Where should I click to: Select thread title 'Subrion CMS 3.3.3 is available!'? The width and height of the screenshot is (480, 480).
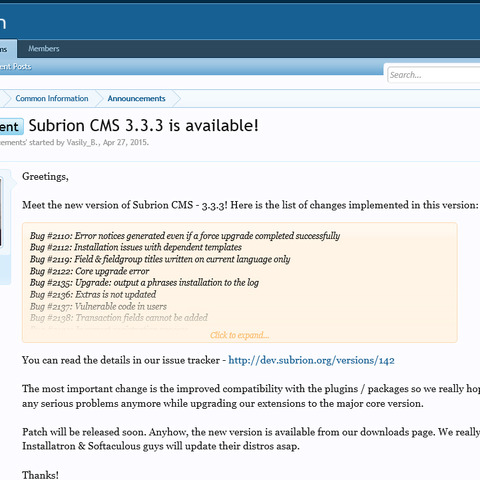click(144, 126)
